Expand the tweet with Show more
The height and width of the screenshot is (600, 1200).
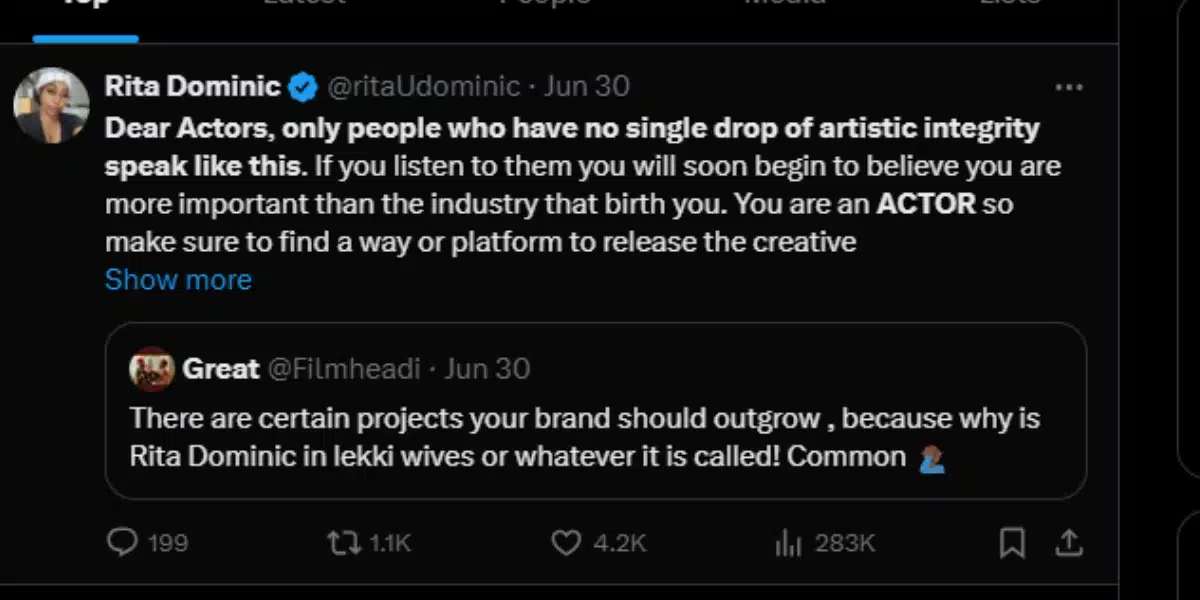(178, 279)
